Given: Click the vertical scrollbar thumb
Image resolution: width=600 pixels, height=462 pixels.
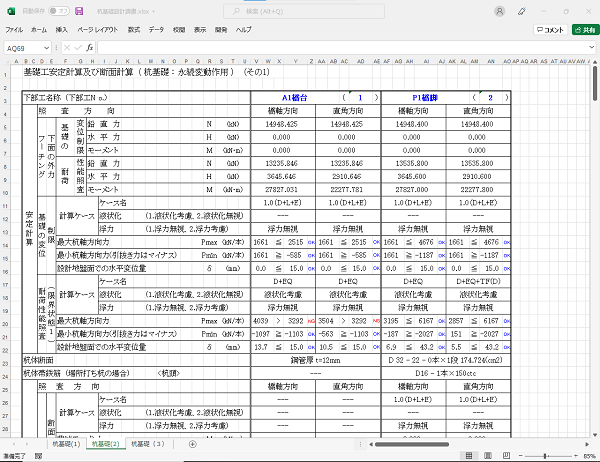Looking at the screenshot, I should point(595,83).
